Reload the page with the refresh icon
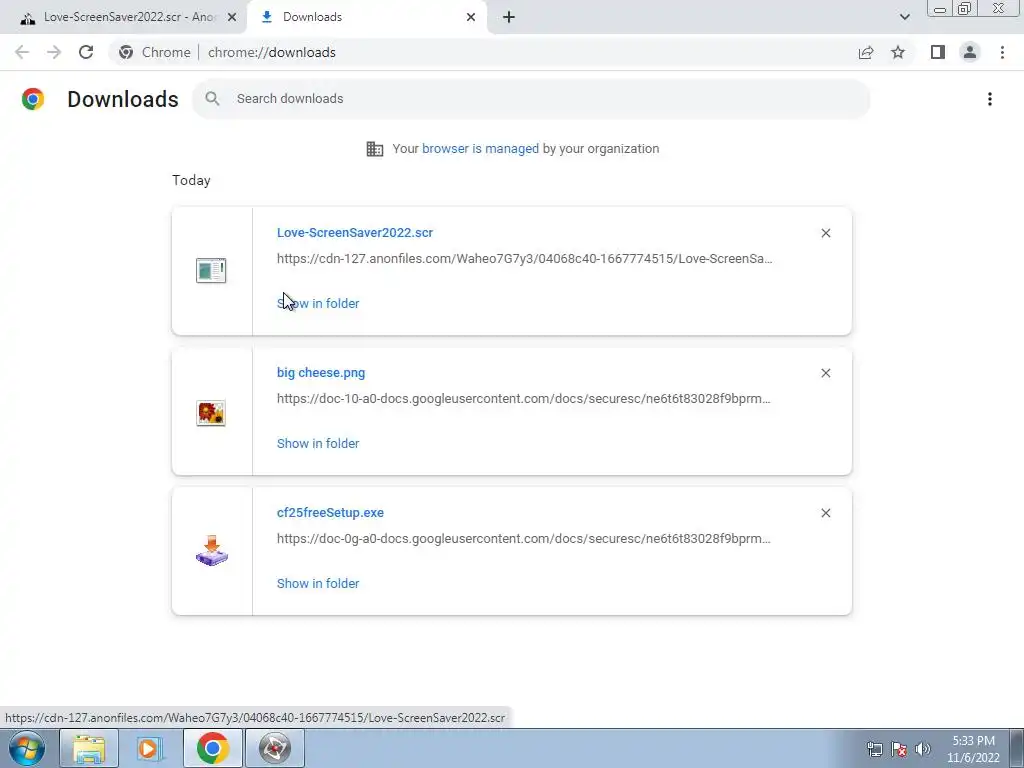This screenshot has width=1024, height=768. [x=86, y=52]
